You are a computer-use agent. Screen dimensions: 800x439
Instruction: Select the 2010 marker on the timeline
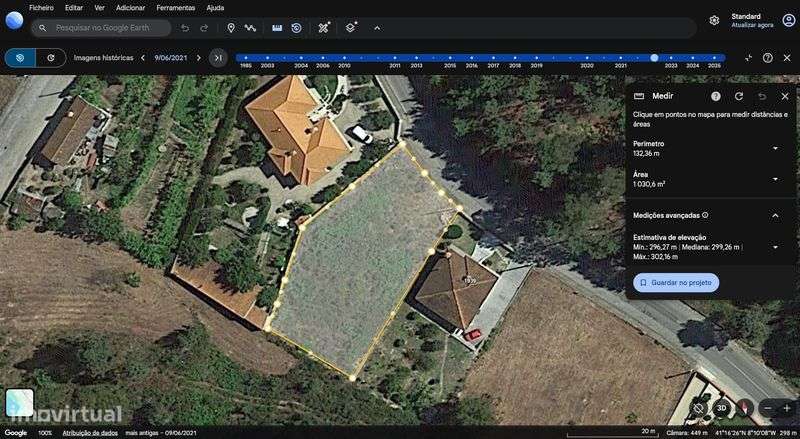(344, 58)
